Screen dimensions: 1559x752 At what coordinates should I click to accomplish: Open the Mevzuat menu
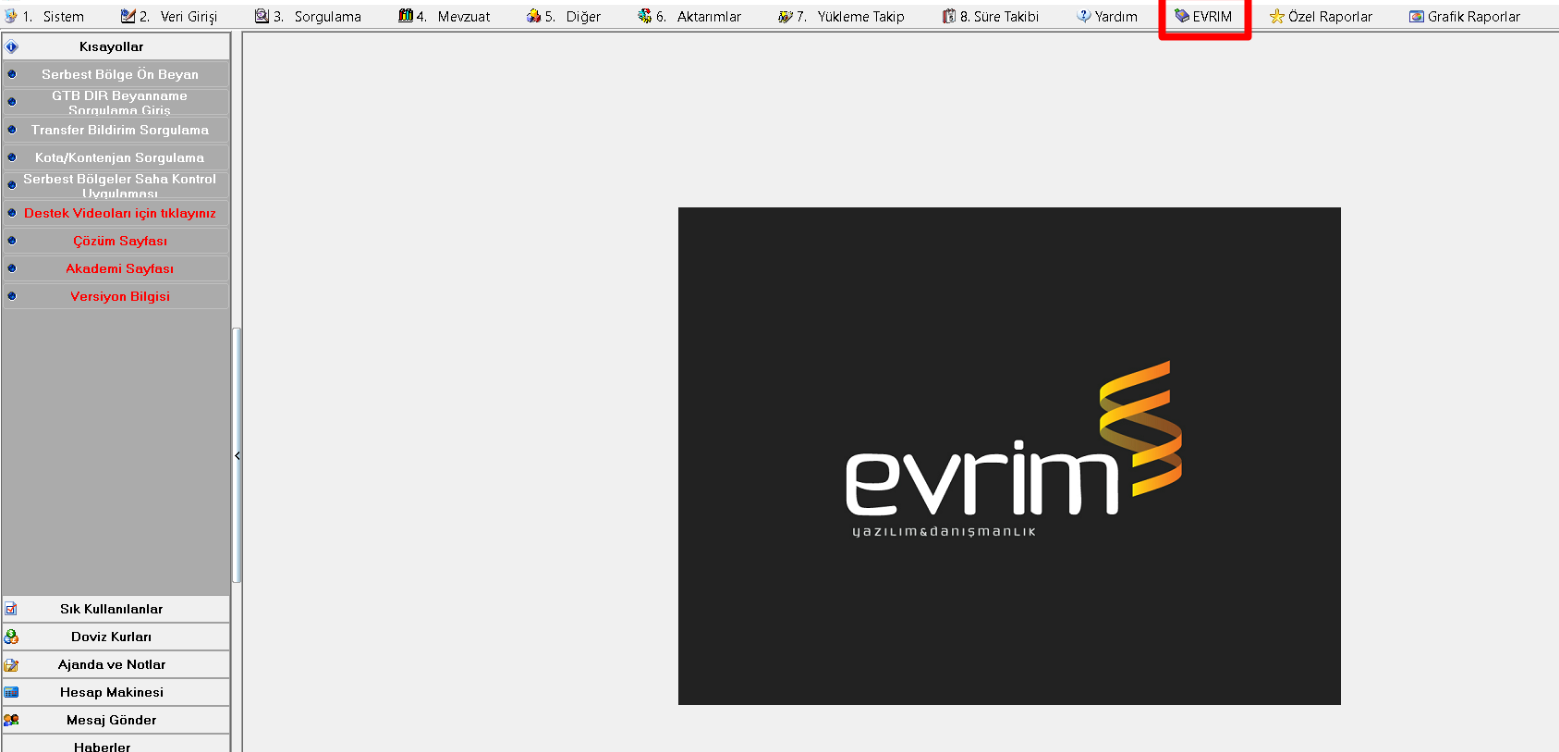444,16
